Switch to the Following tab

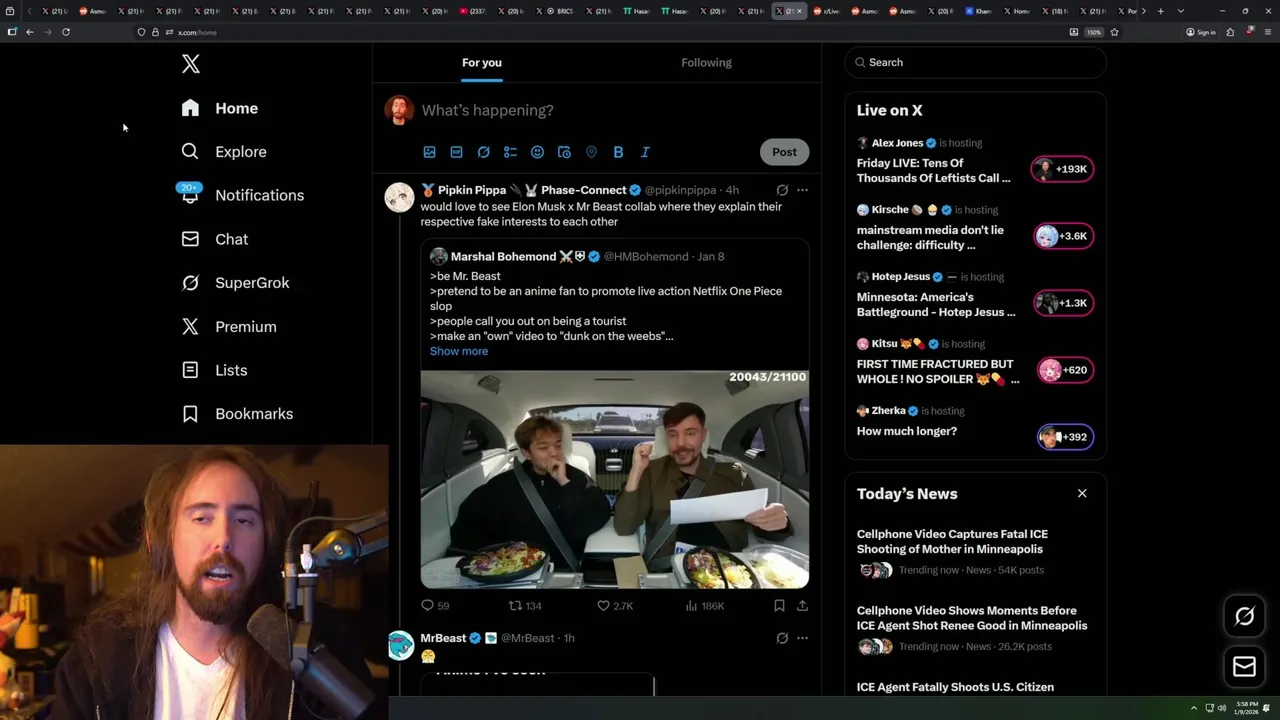(706, 62)
